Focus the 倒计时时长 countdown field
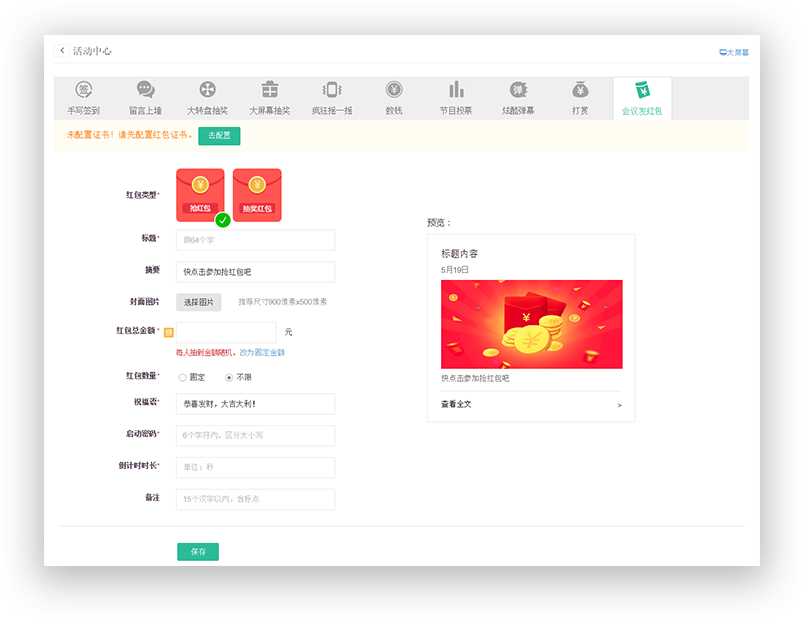 (x=255, y=467)
